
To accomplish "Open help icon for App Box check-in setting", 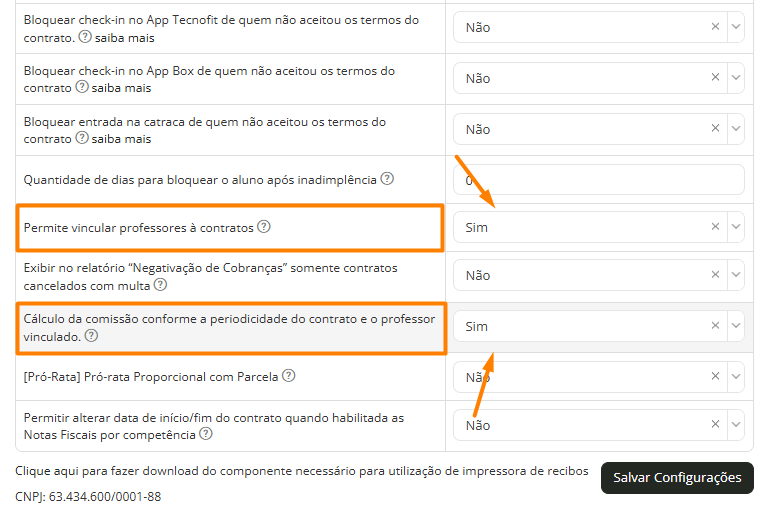I will tap(82, 87).
